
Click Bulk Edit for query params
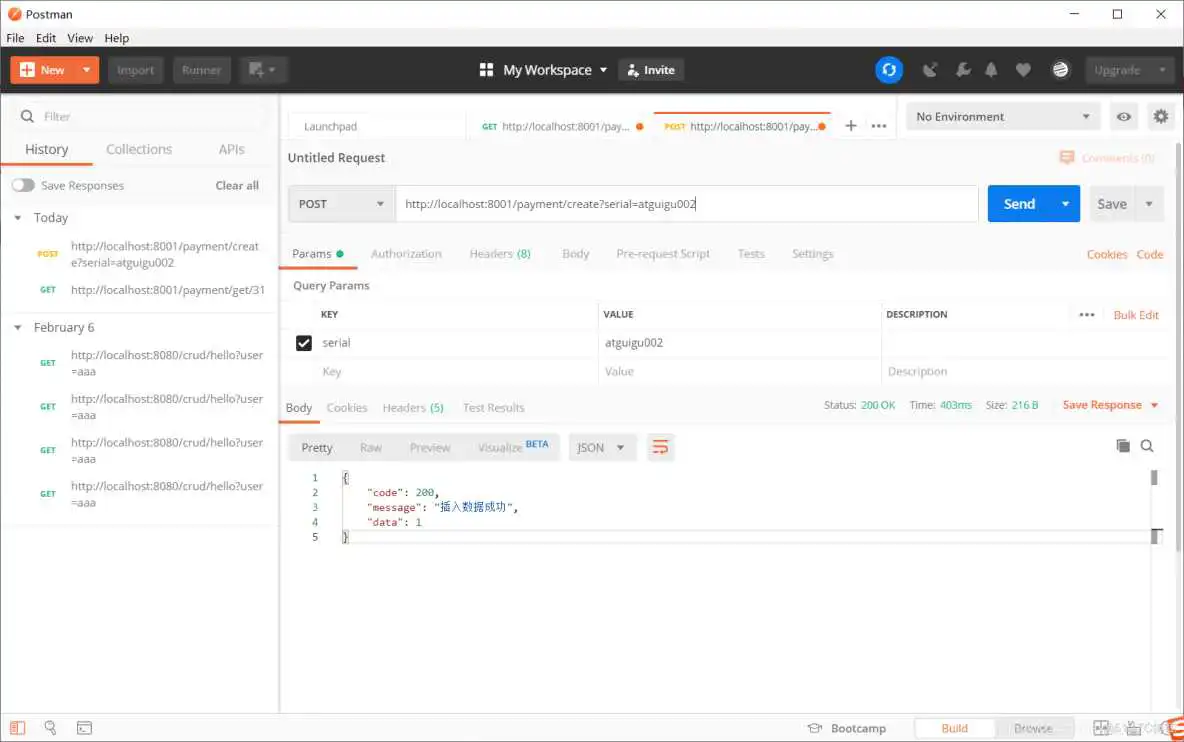pos(1136,314)
